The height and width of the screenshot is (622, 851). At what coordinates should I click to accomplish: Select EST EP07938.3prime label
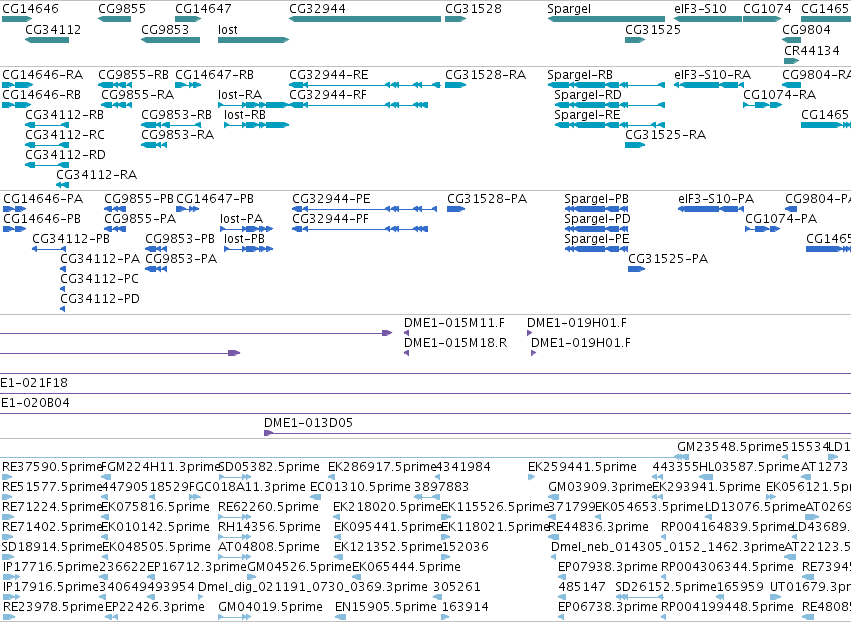pyautogui.click(x=608, y=567)
